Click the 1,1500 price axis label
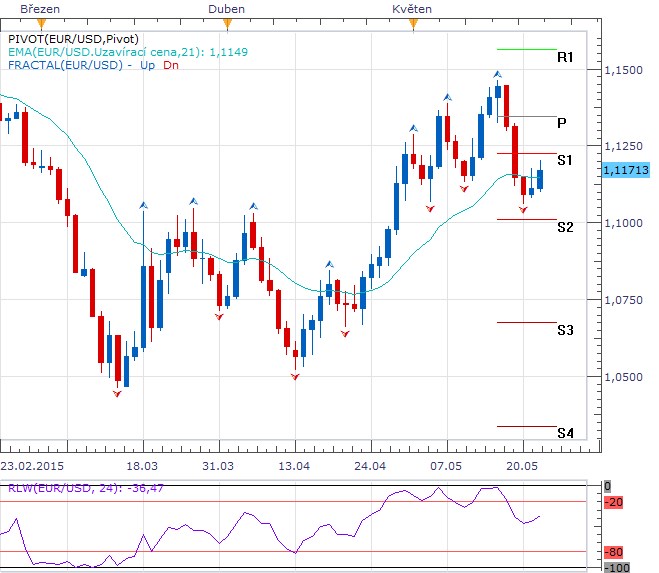Viewport: 659px width, 573px height. point(623,70)
